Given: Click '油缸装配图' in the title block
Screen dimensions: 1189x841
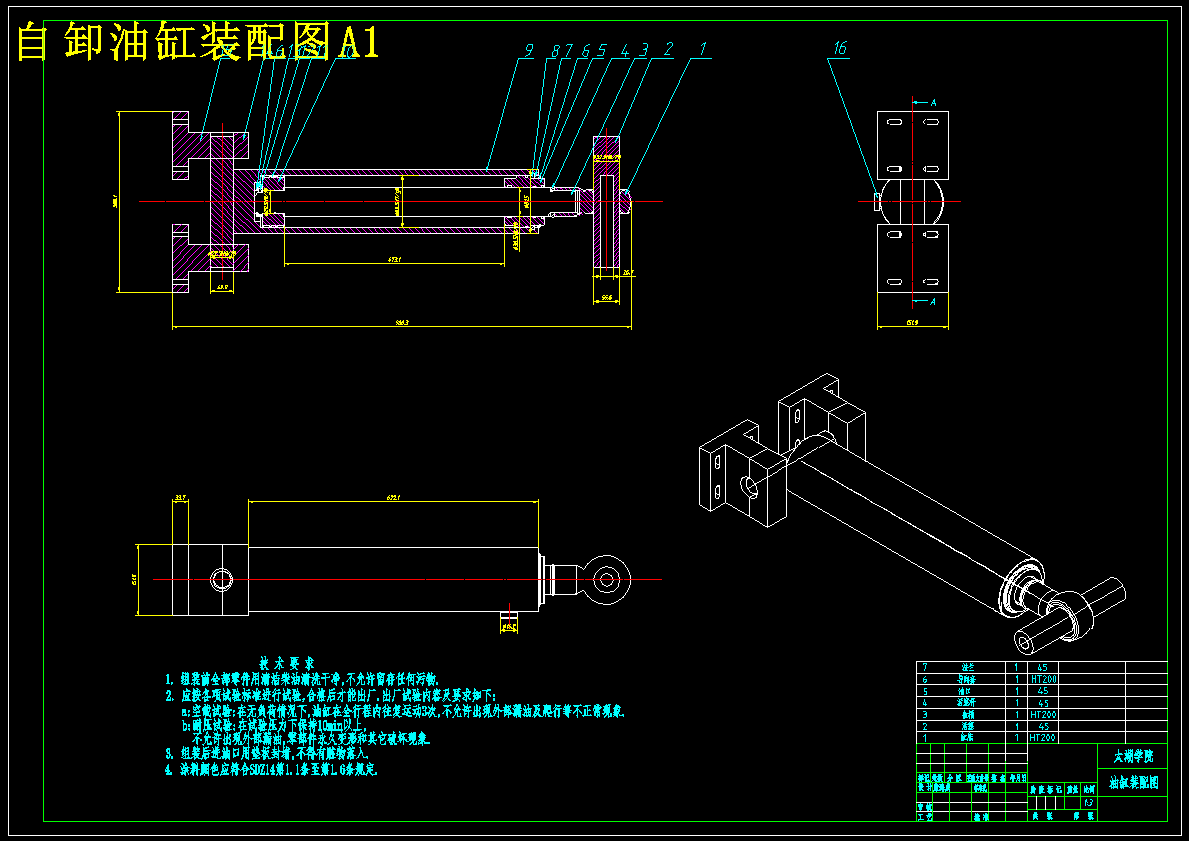Looking at the screenshot, I should [1133, 783].
